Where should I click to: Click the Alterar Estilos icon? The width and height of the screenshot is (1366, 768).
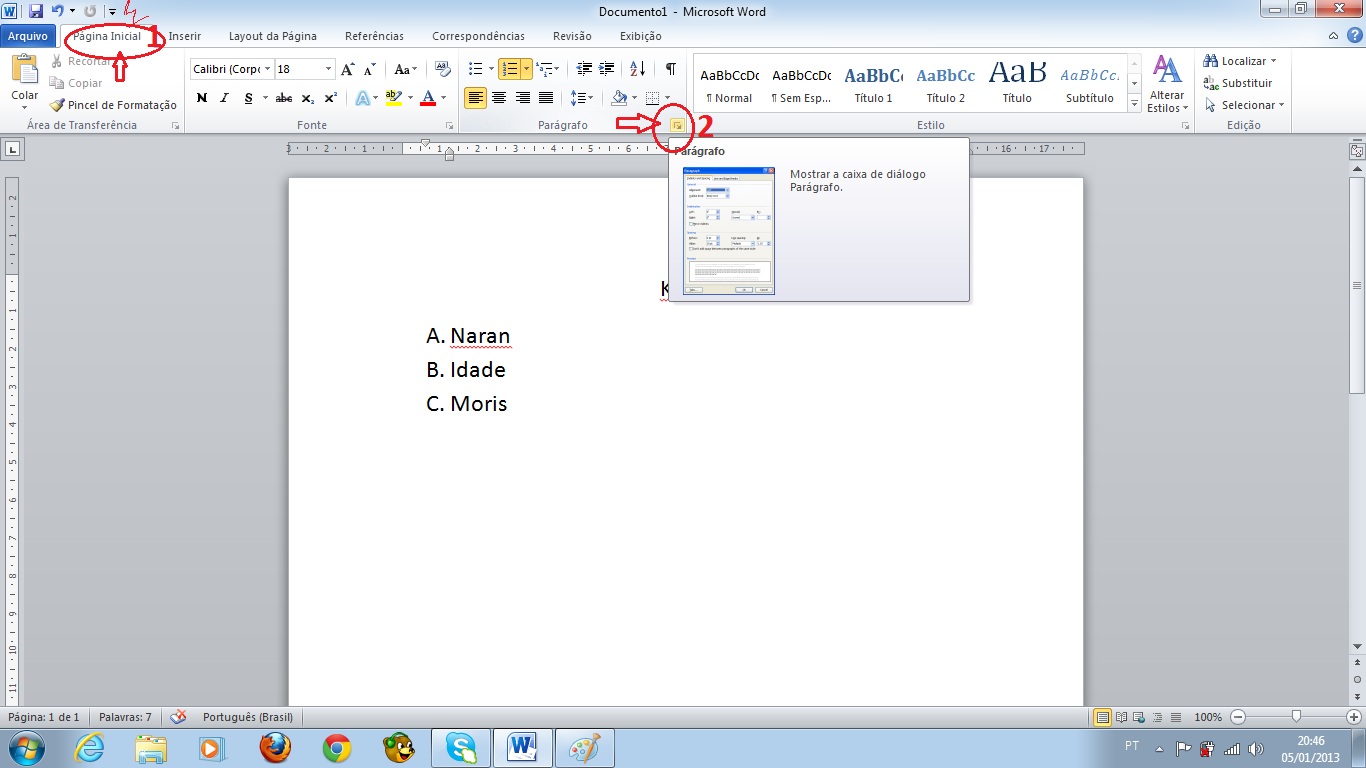coord(1167,84)
